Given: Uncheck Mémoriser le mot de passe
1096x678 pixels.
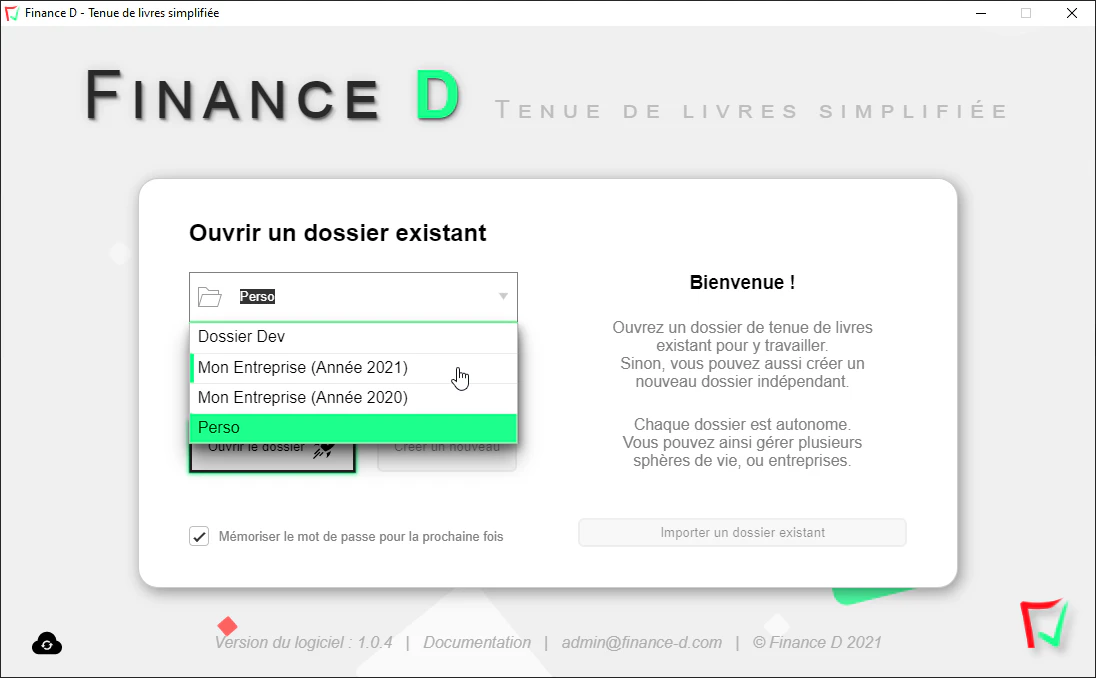Looking at the screenshot, I should click(x=199, y=536).
